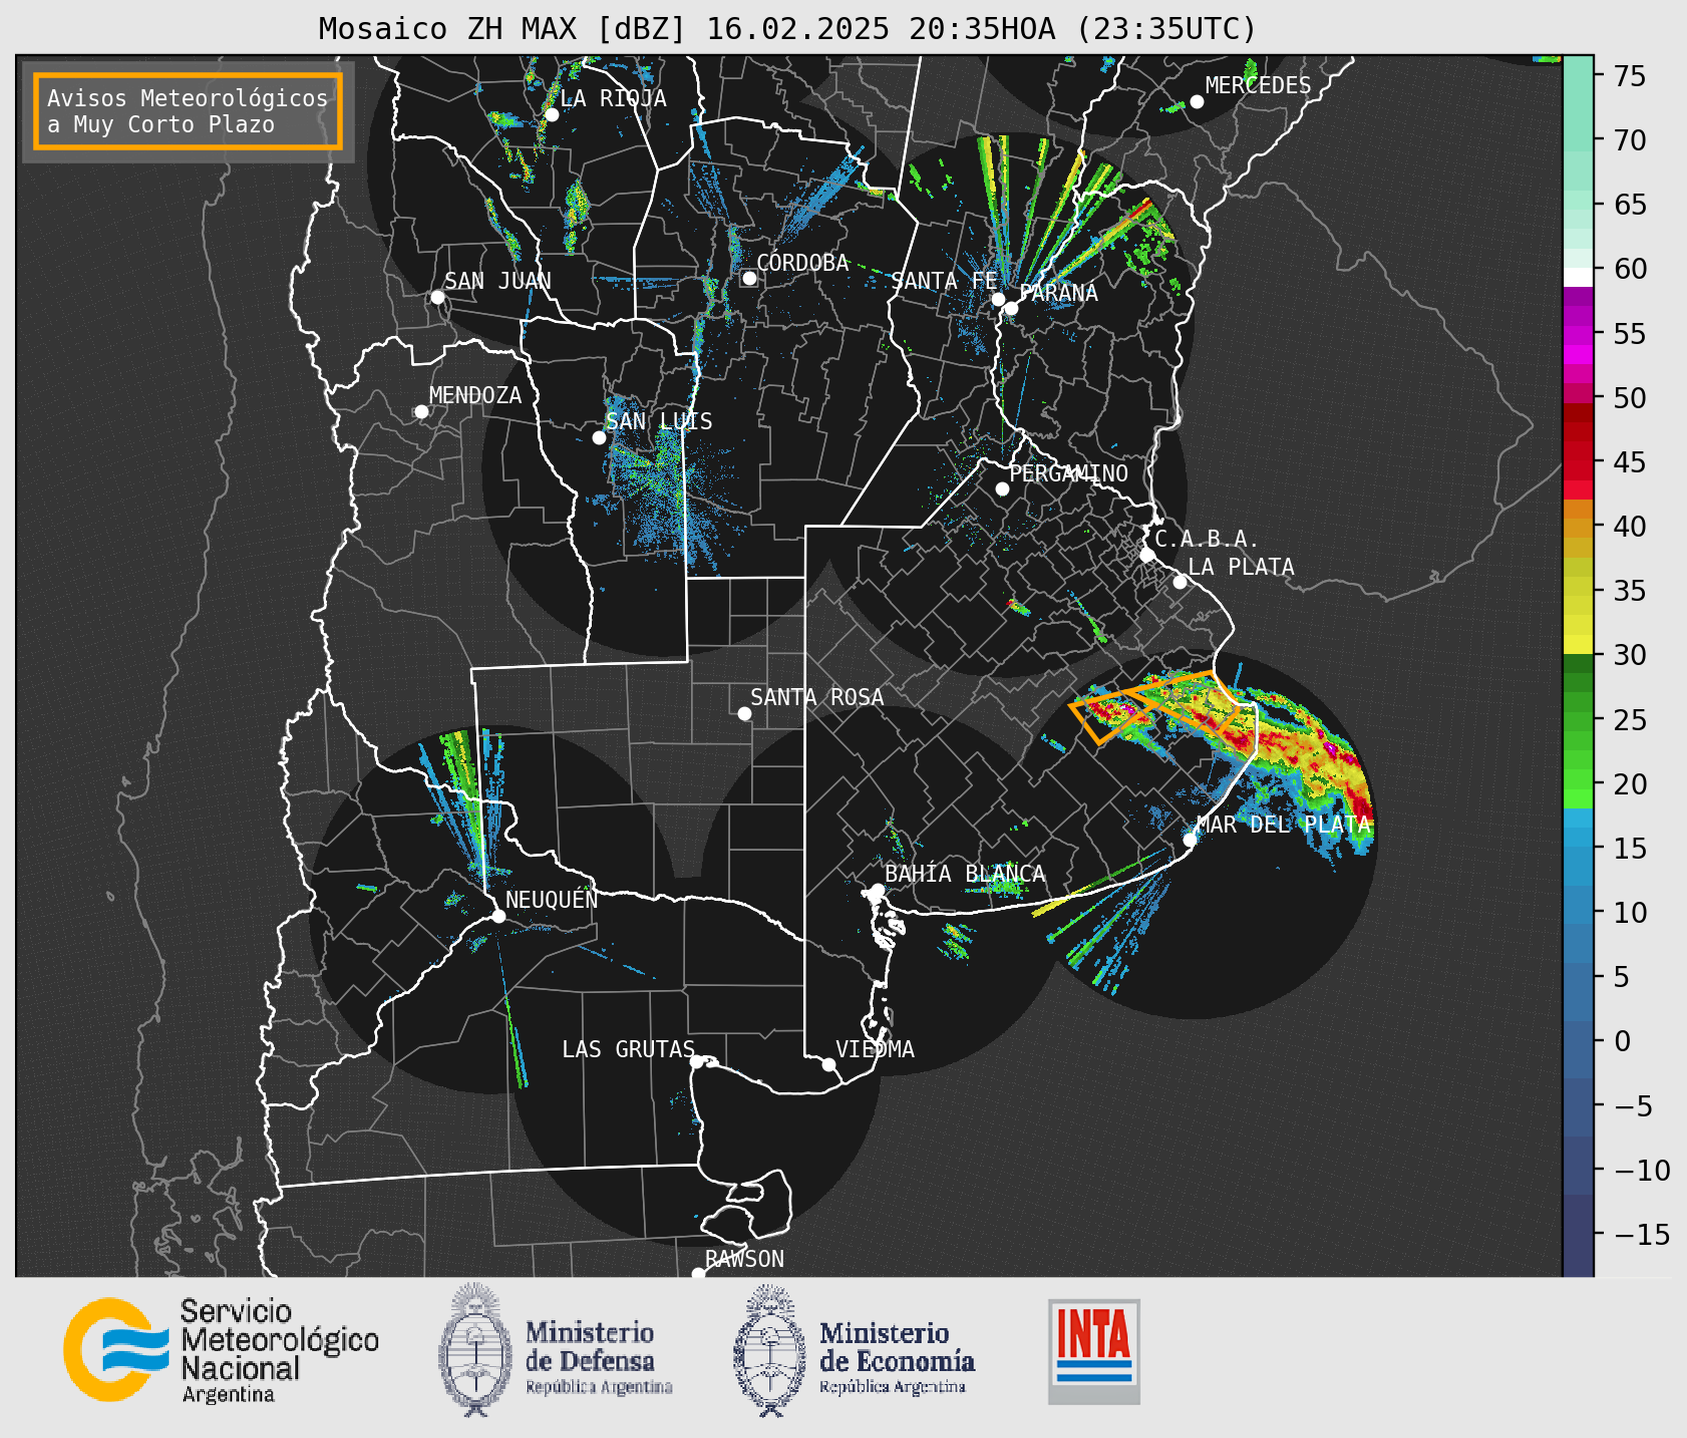Select the VIEDMA city label
This screenshot has height=1438, width=1687.
point(875,1049)
